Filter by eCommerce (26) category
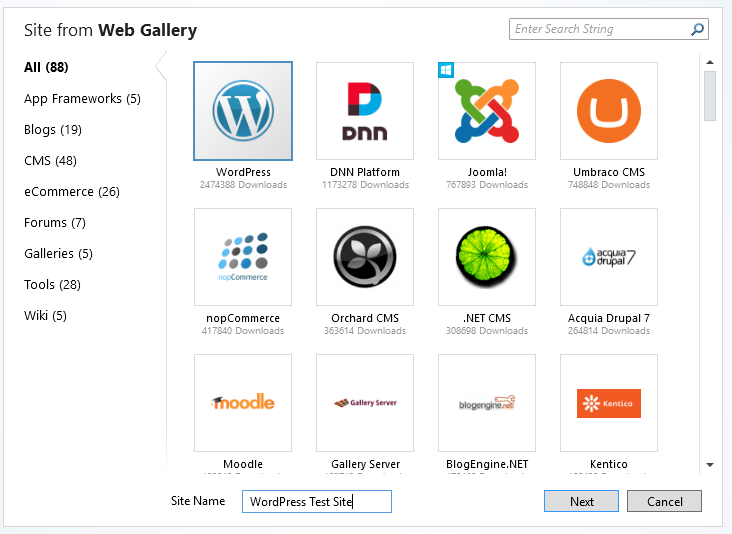The image size is (732, 534). [72, 192]
